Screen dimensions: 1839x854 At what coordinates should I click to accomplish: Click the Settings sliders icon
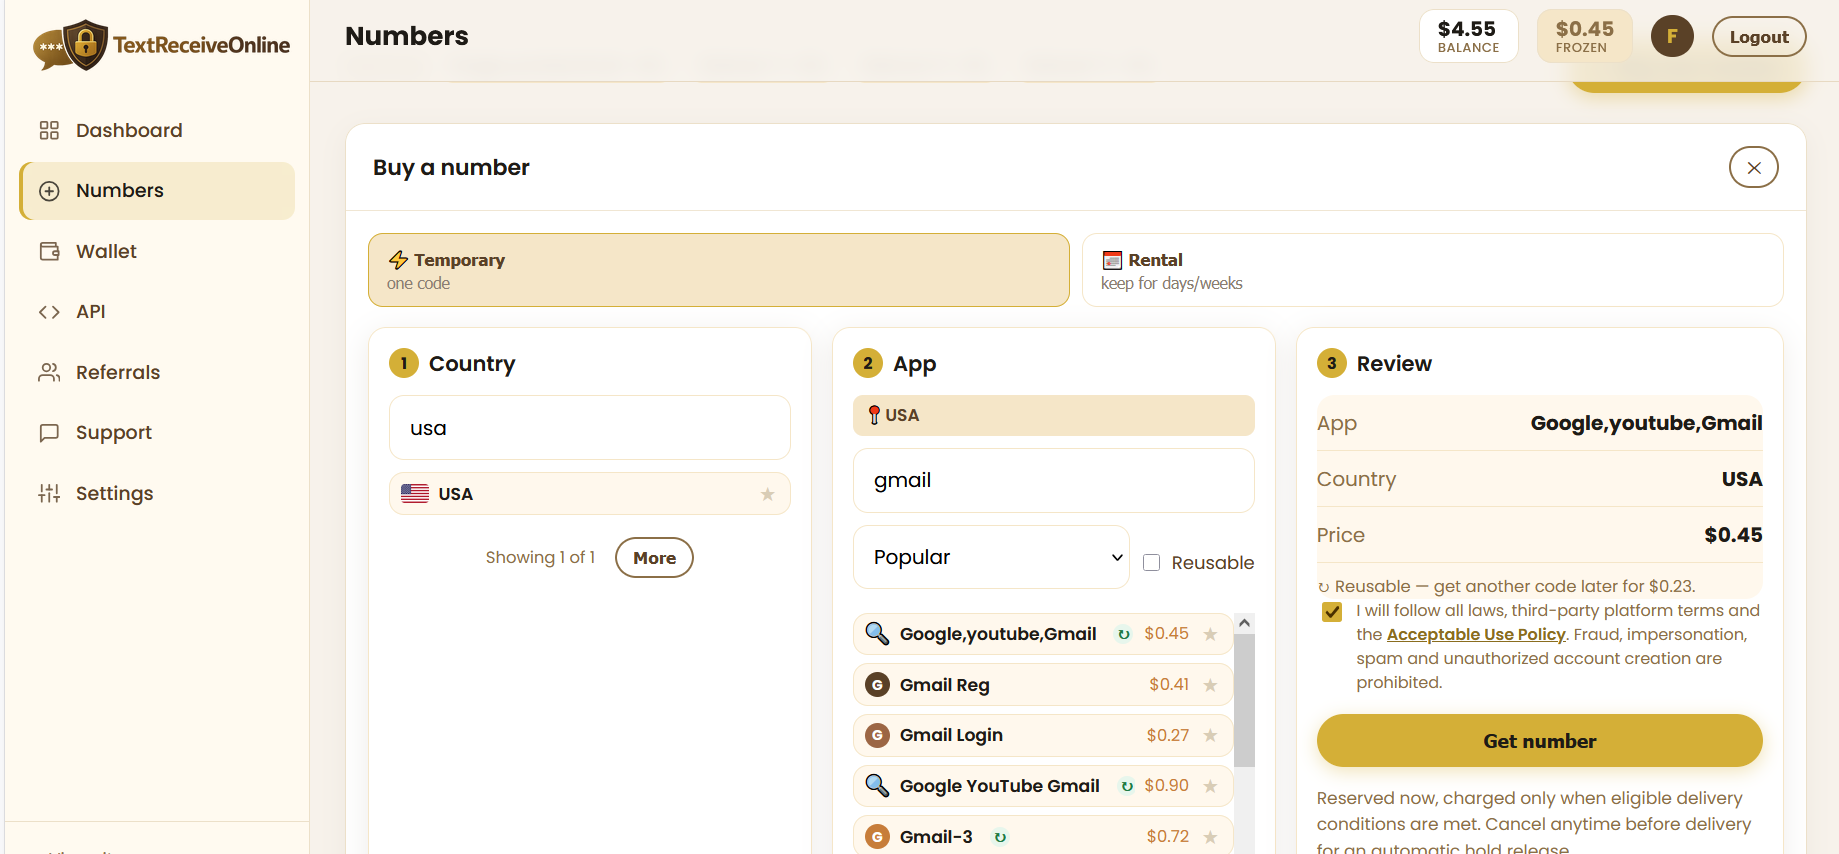49,493
